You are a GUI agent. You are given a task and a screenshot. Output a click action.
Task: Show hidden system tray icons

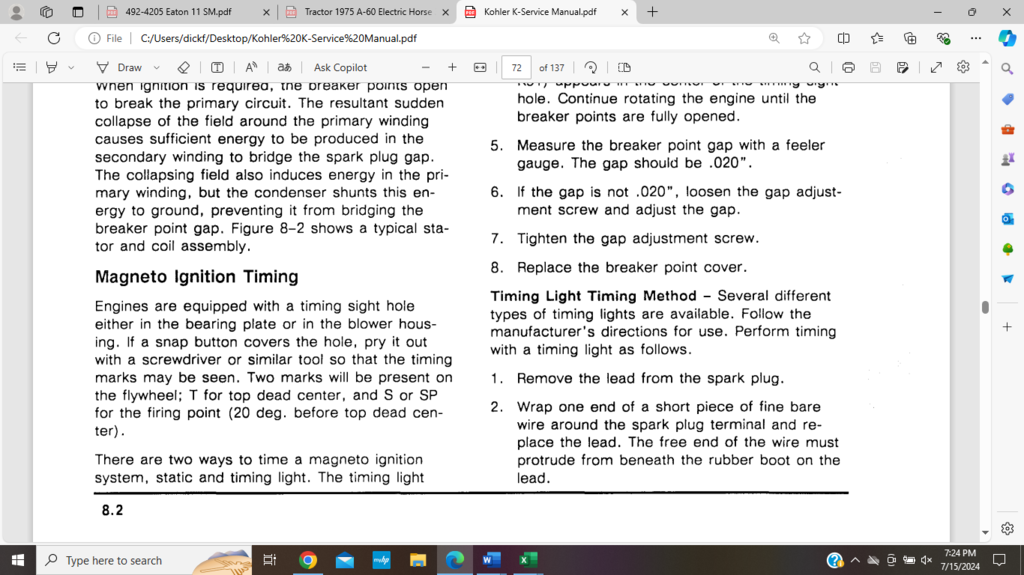pyautogui.click(x=855, y=560)
